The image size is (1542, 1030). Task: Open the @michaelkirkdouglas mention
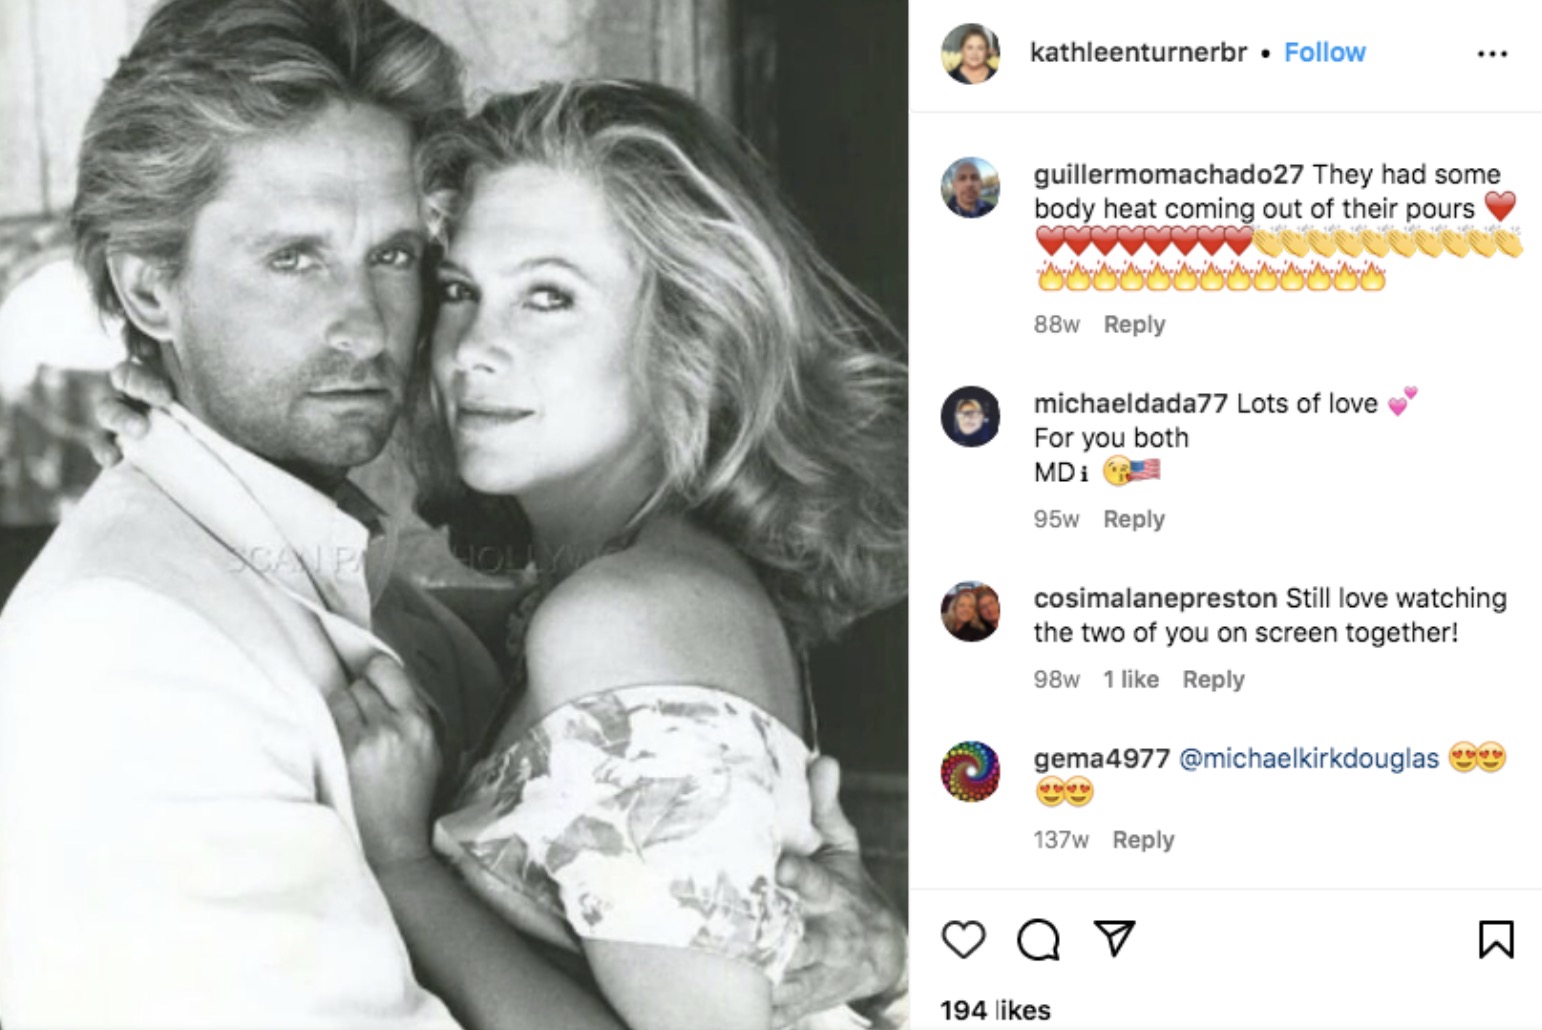1309,759
